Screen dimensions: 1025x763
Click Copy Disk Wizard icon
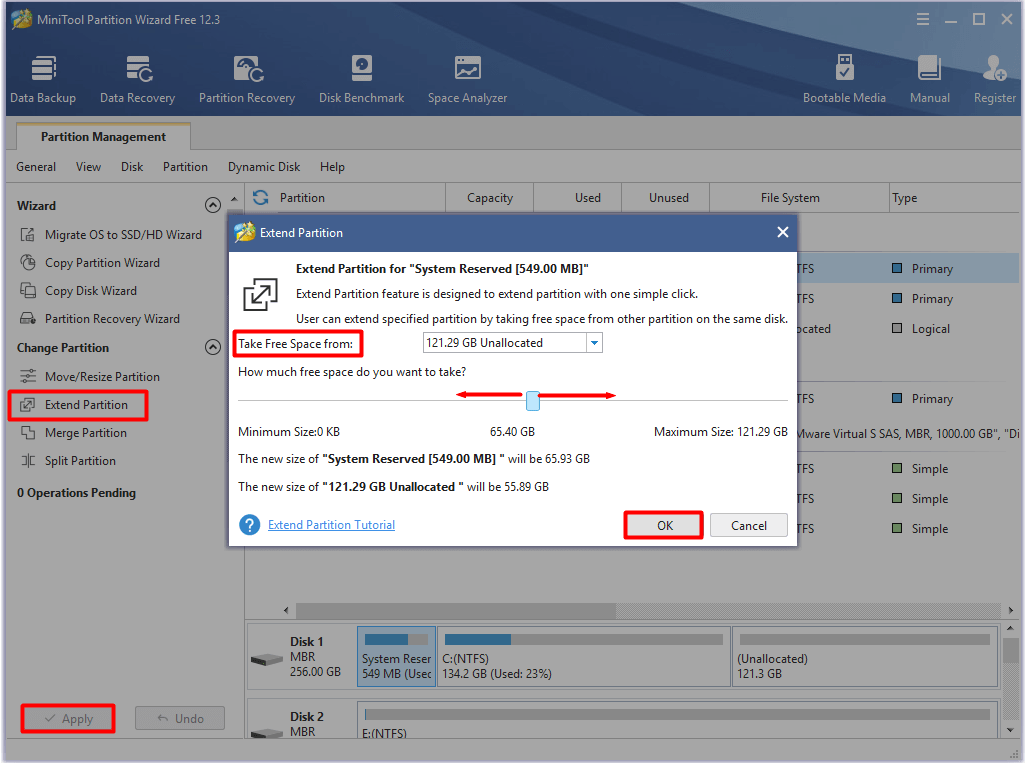[x=27, y=291]
